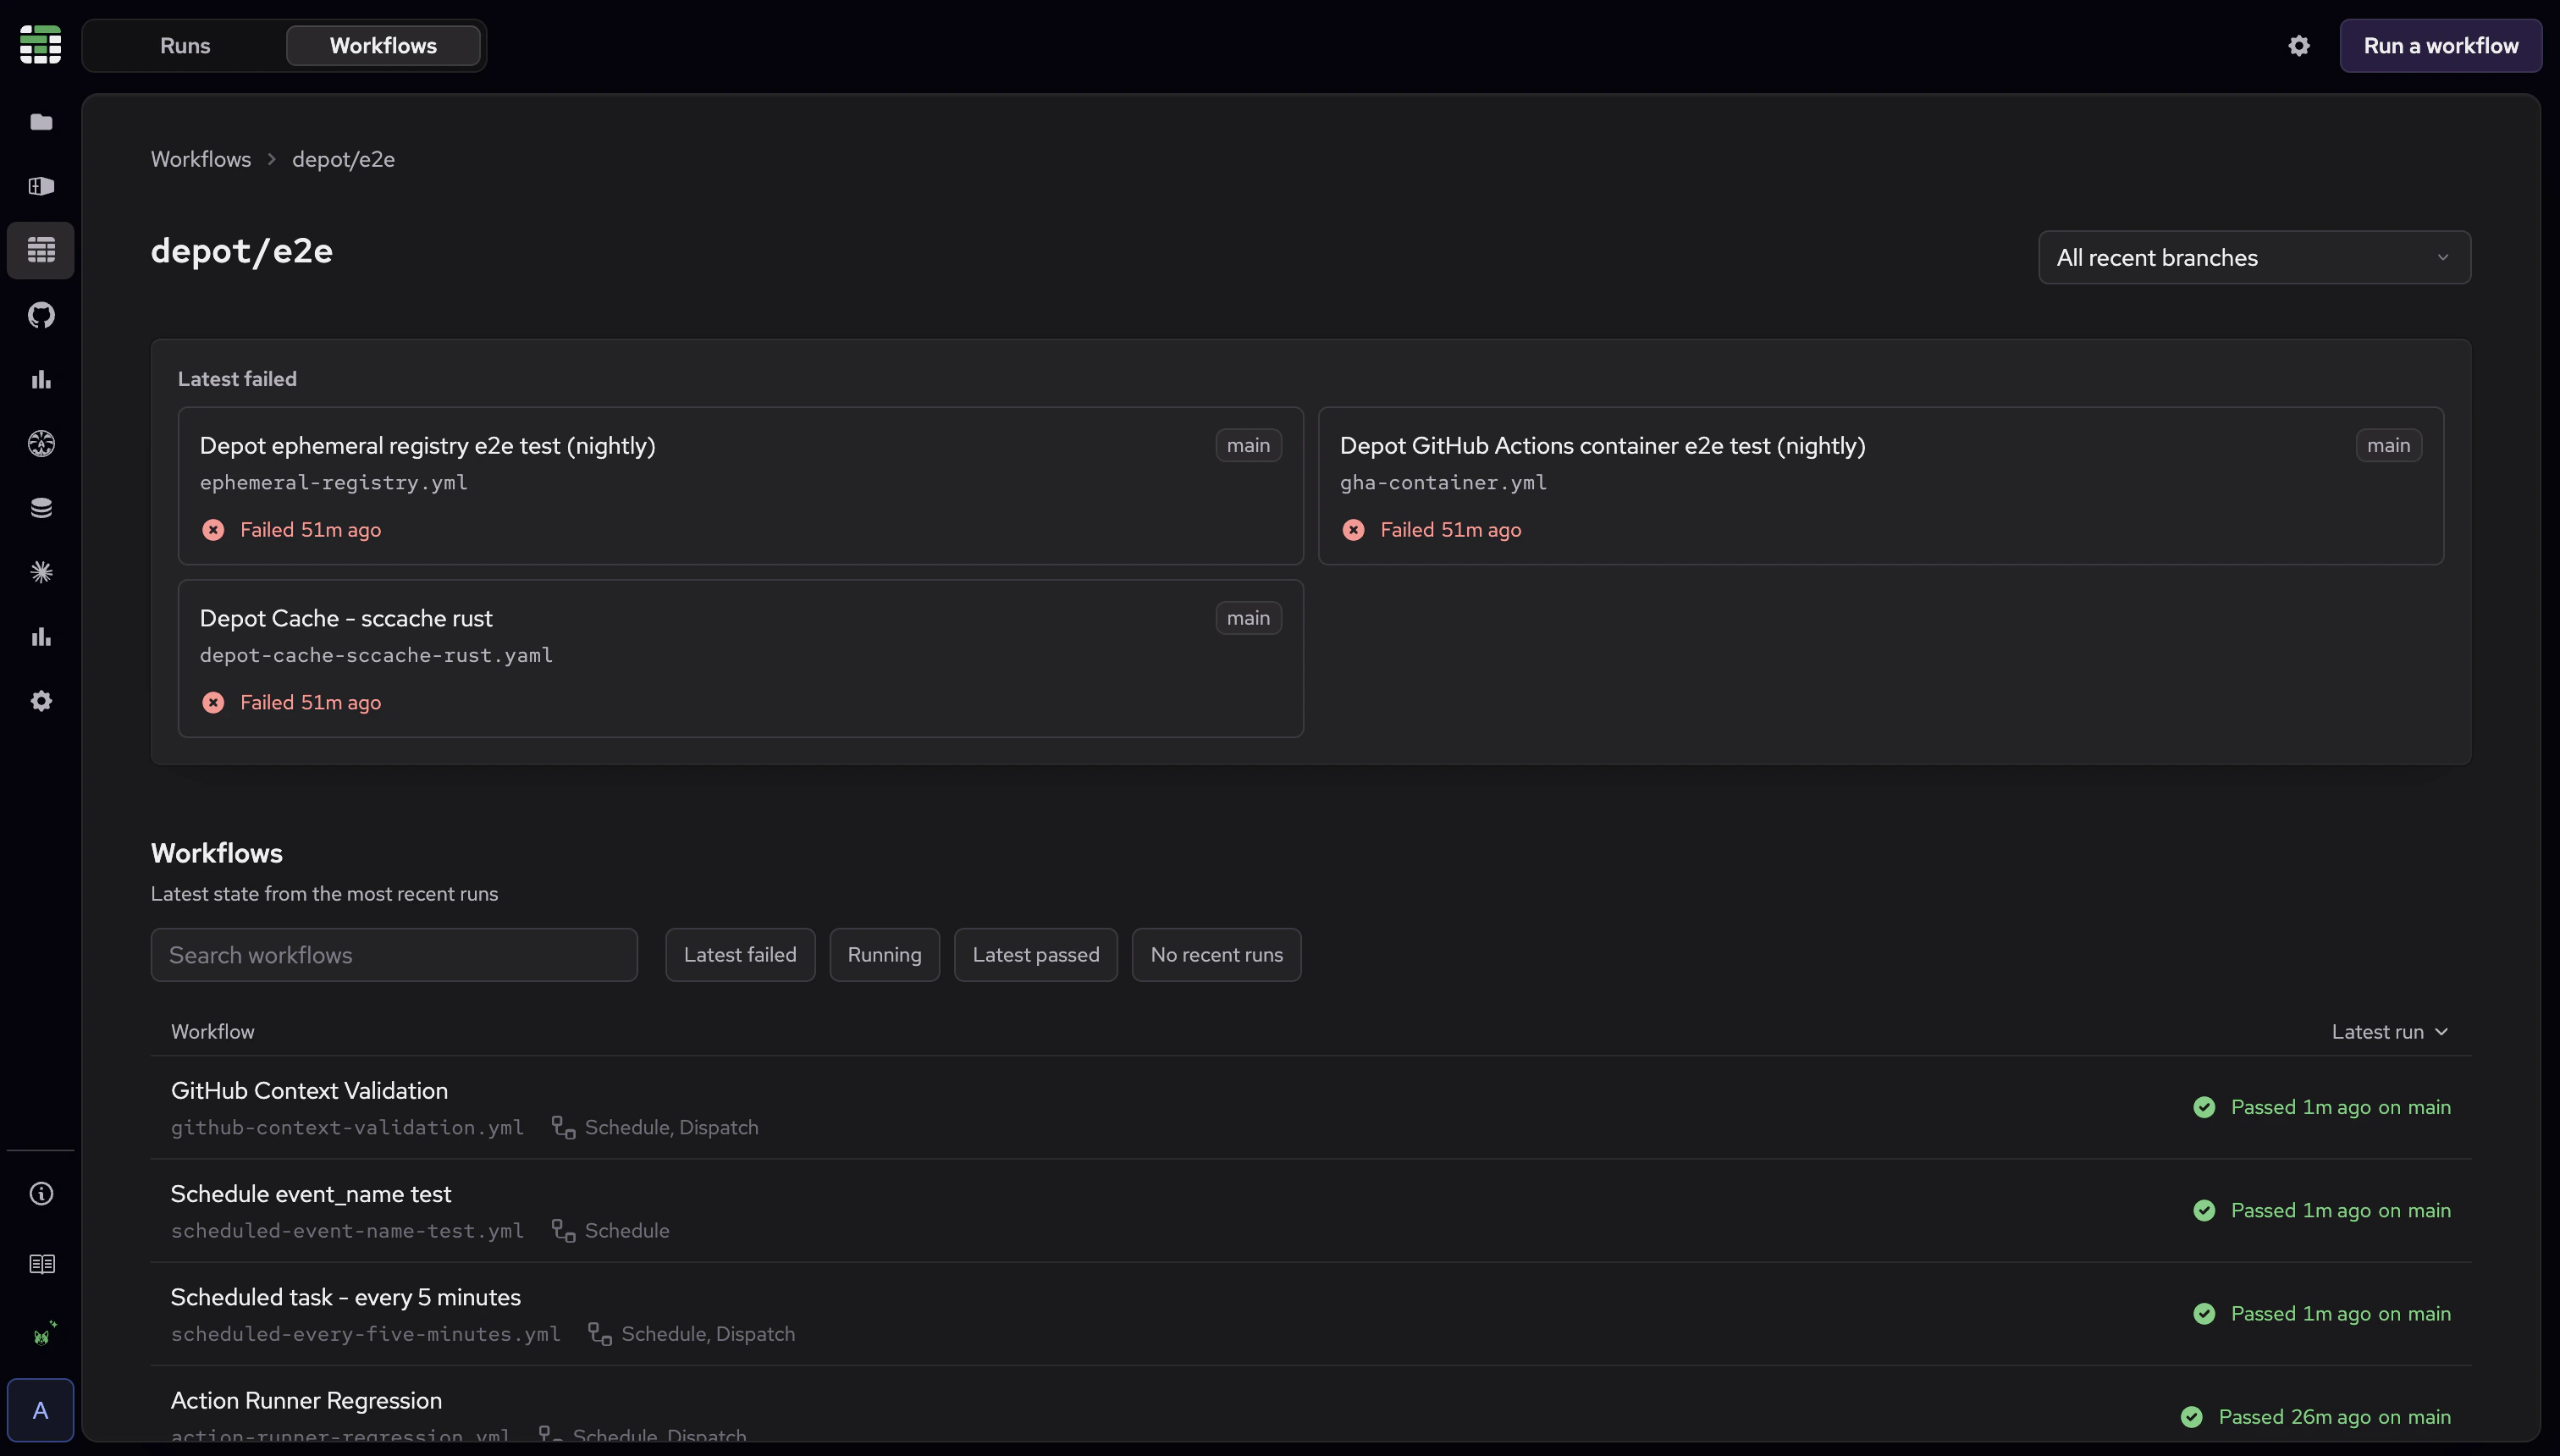Viewport: 2560px width, 1456px height.
Task: Click trigger icon beside Schedule for scheduled-event-name-test
Action: point(563,1230)
